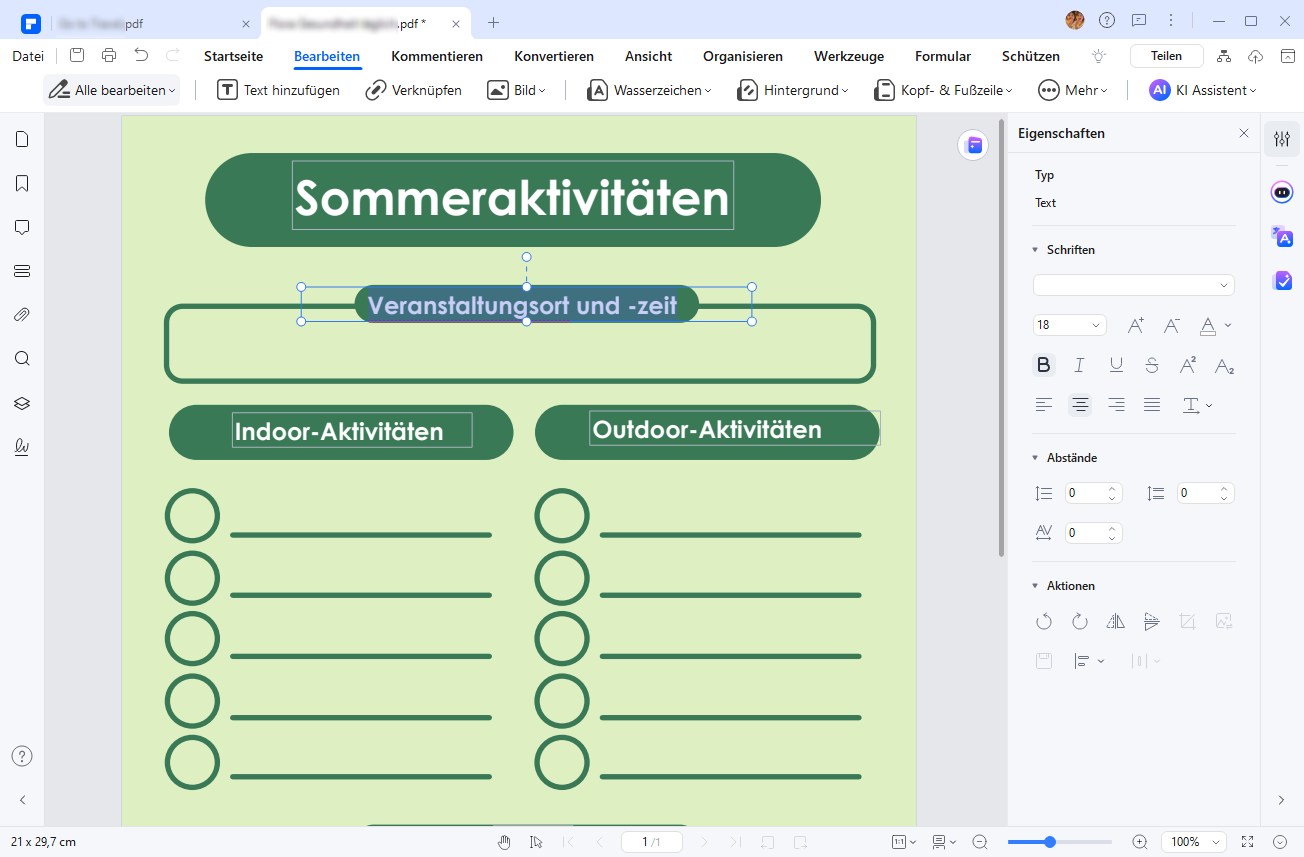Click the zoom slider handle
The image size is (1304, 857).
coord(1050,842)
